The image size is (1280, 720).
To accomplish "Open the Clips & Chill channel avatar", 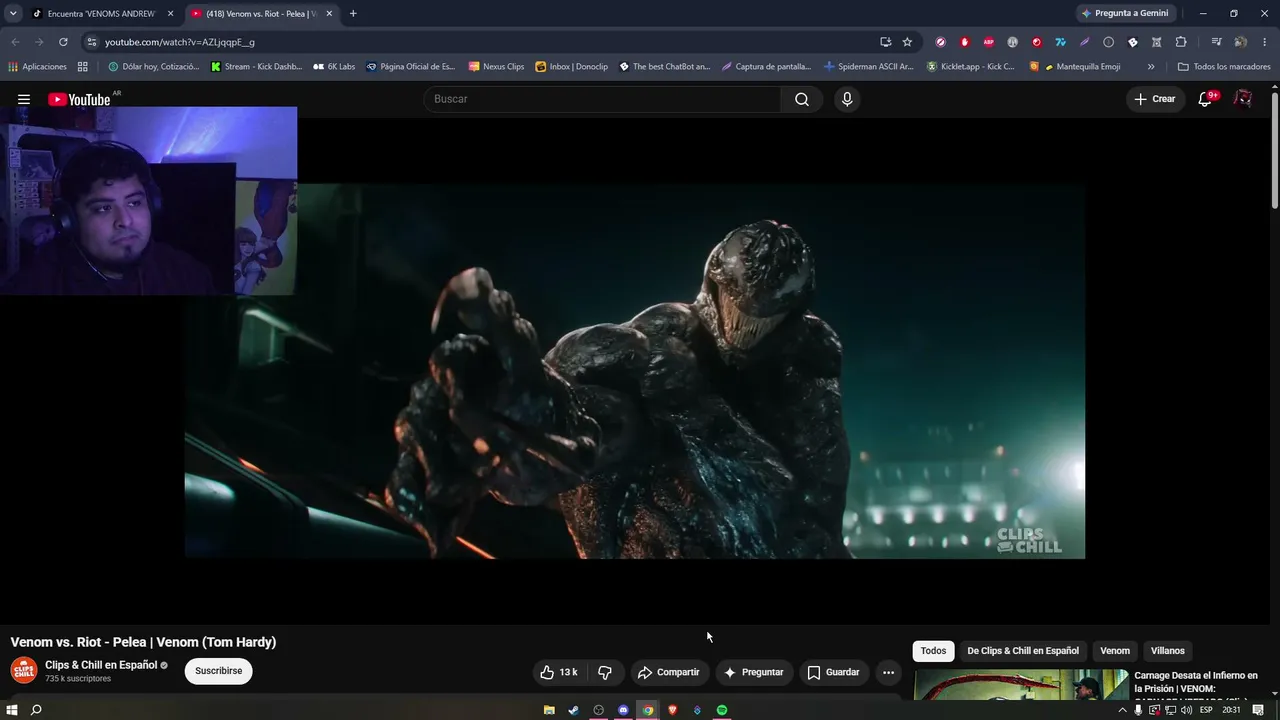I will pyautogui.click(x=24, y=670).
